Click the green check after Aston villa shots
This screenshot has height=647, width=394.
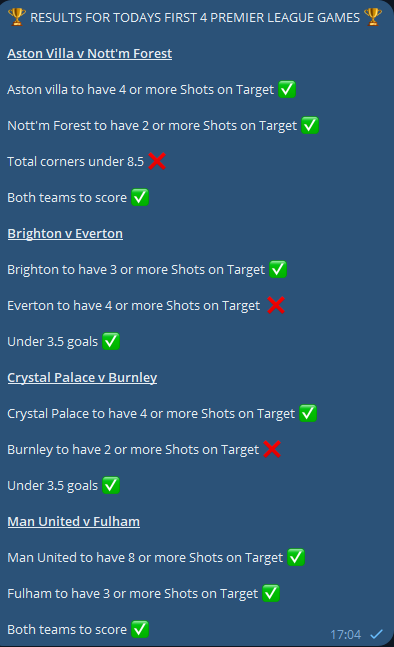(287, 90)
